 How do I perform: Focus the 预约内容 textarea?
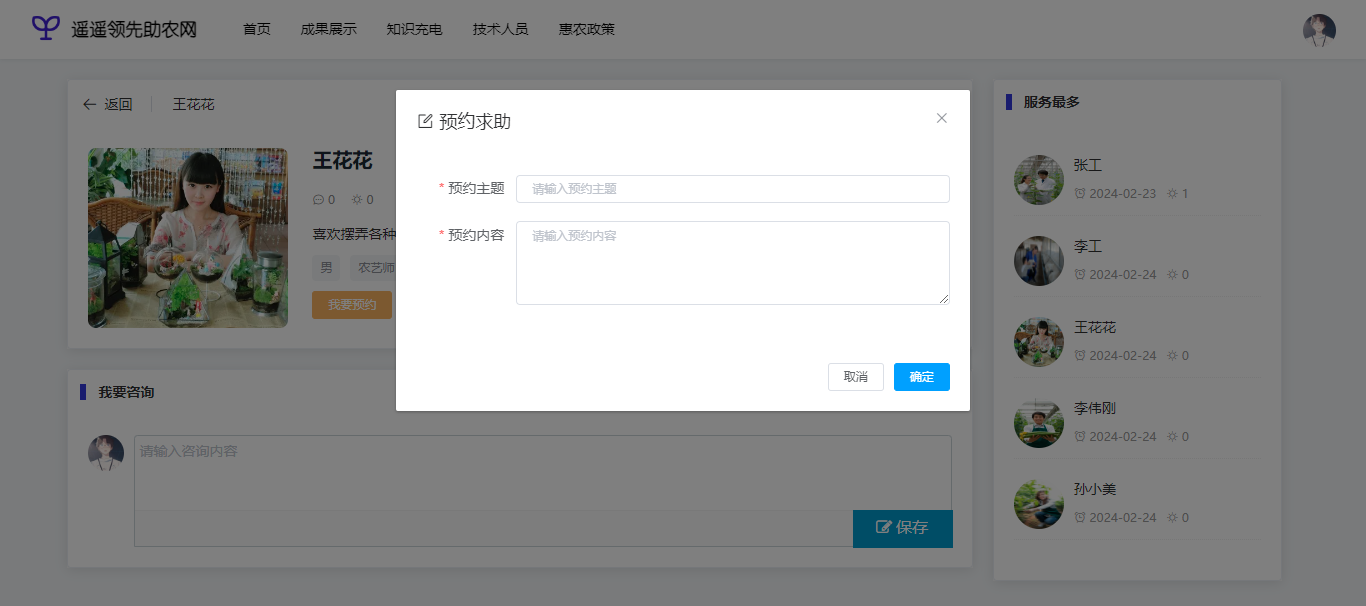click(x=733, y=263)
